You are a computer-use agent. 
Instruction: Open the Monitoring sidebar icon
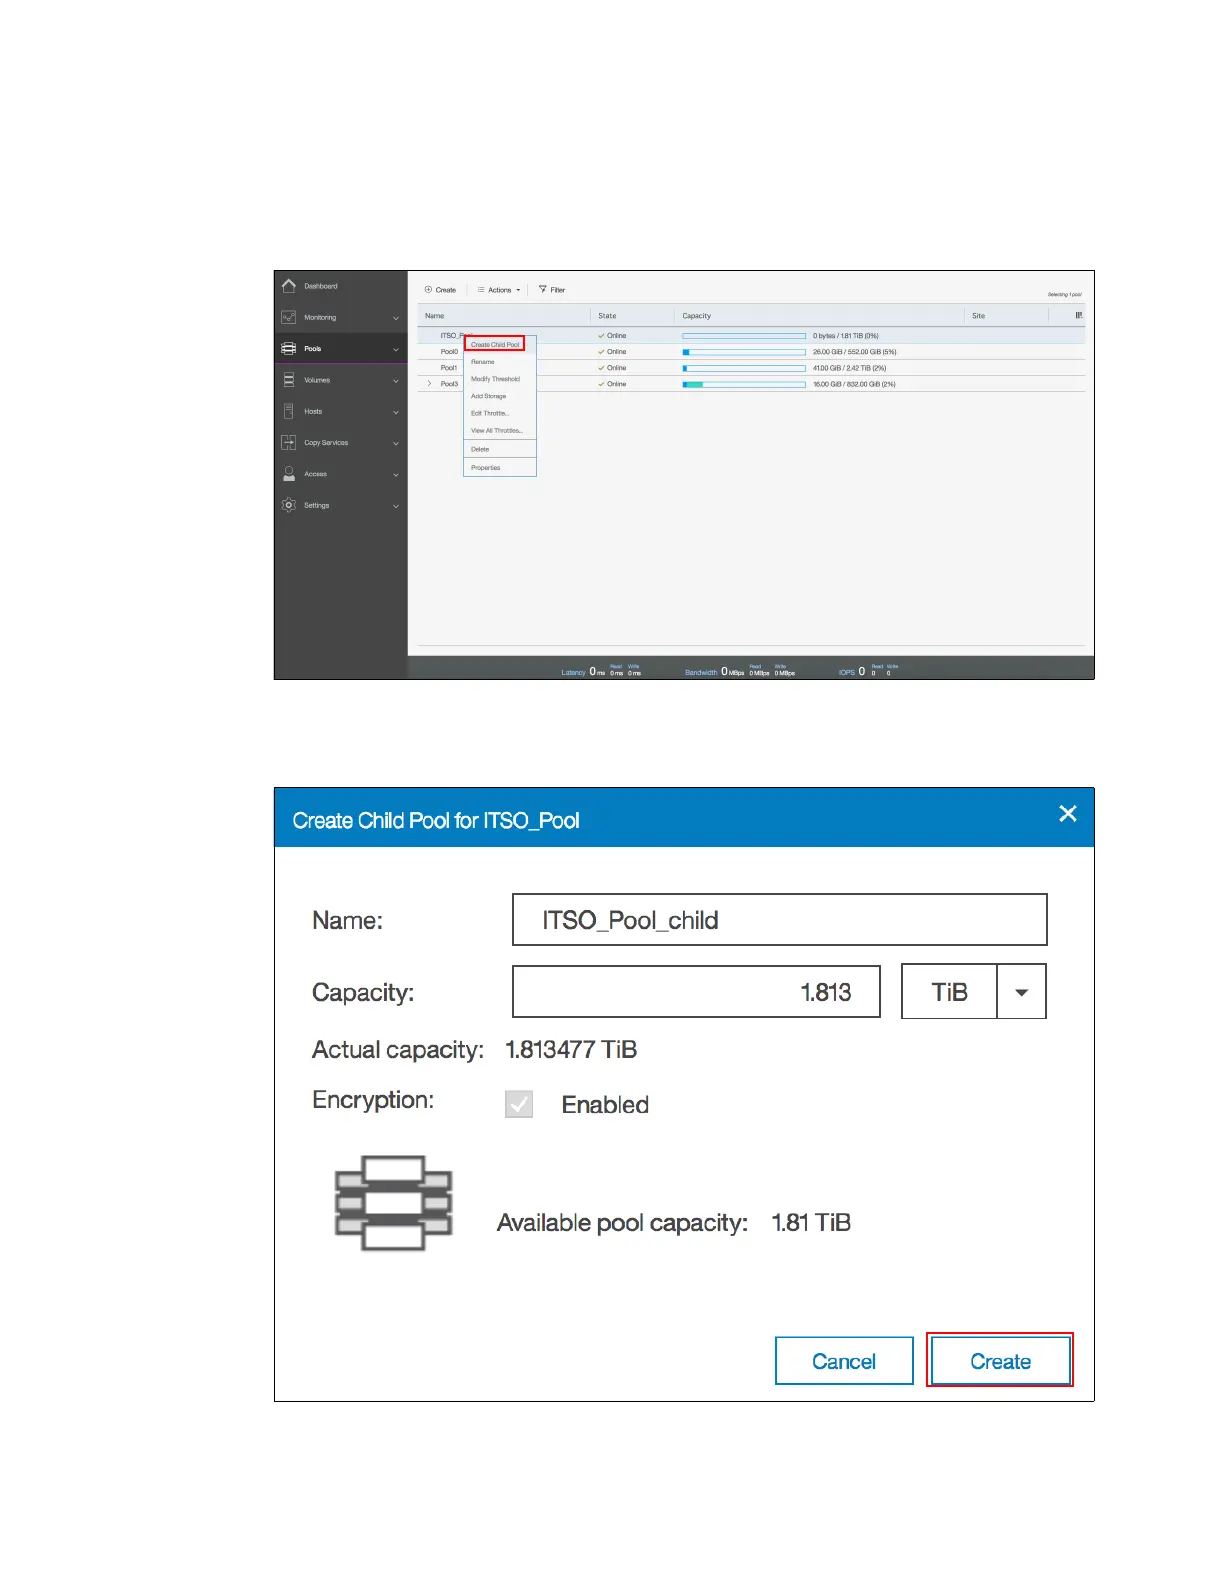pos(289,317)
